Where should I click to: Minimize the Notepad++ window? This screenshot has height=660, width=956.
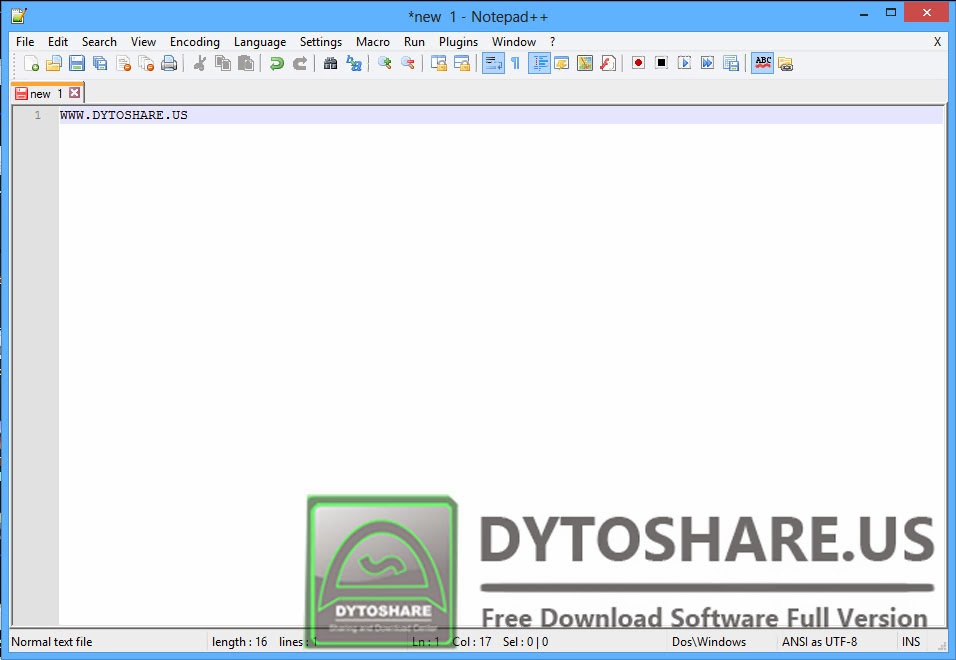coord(863,13)
